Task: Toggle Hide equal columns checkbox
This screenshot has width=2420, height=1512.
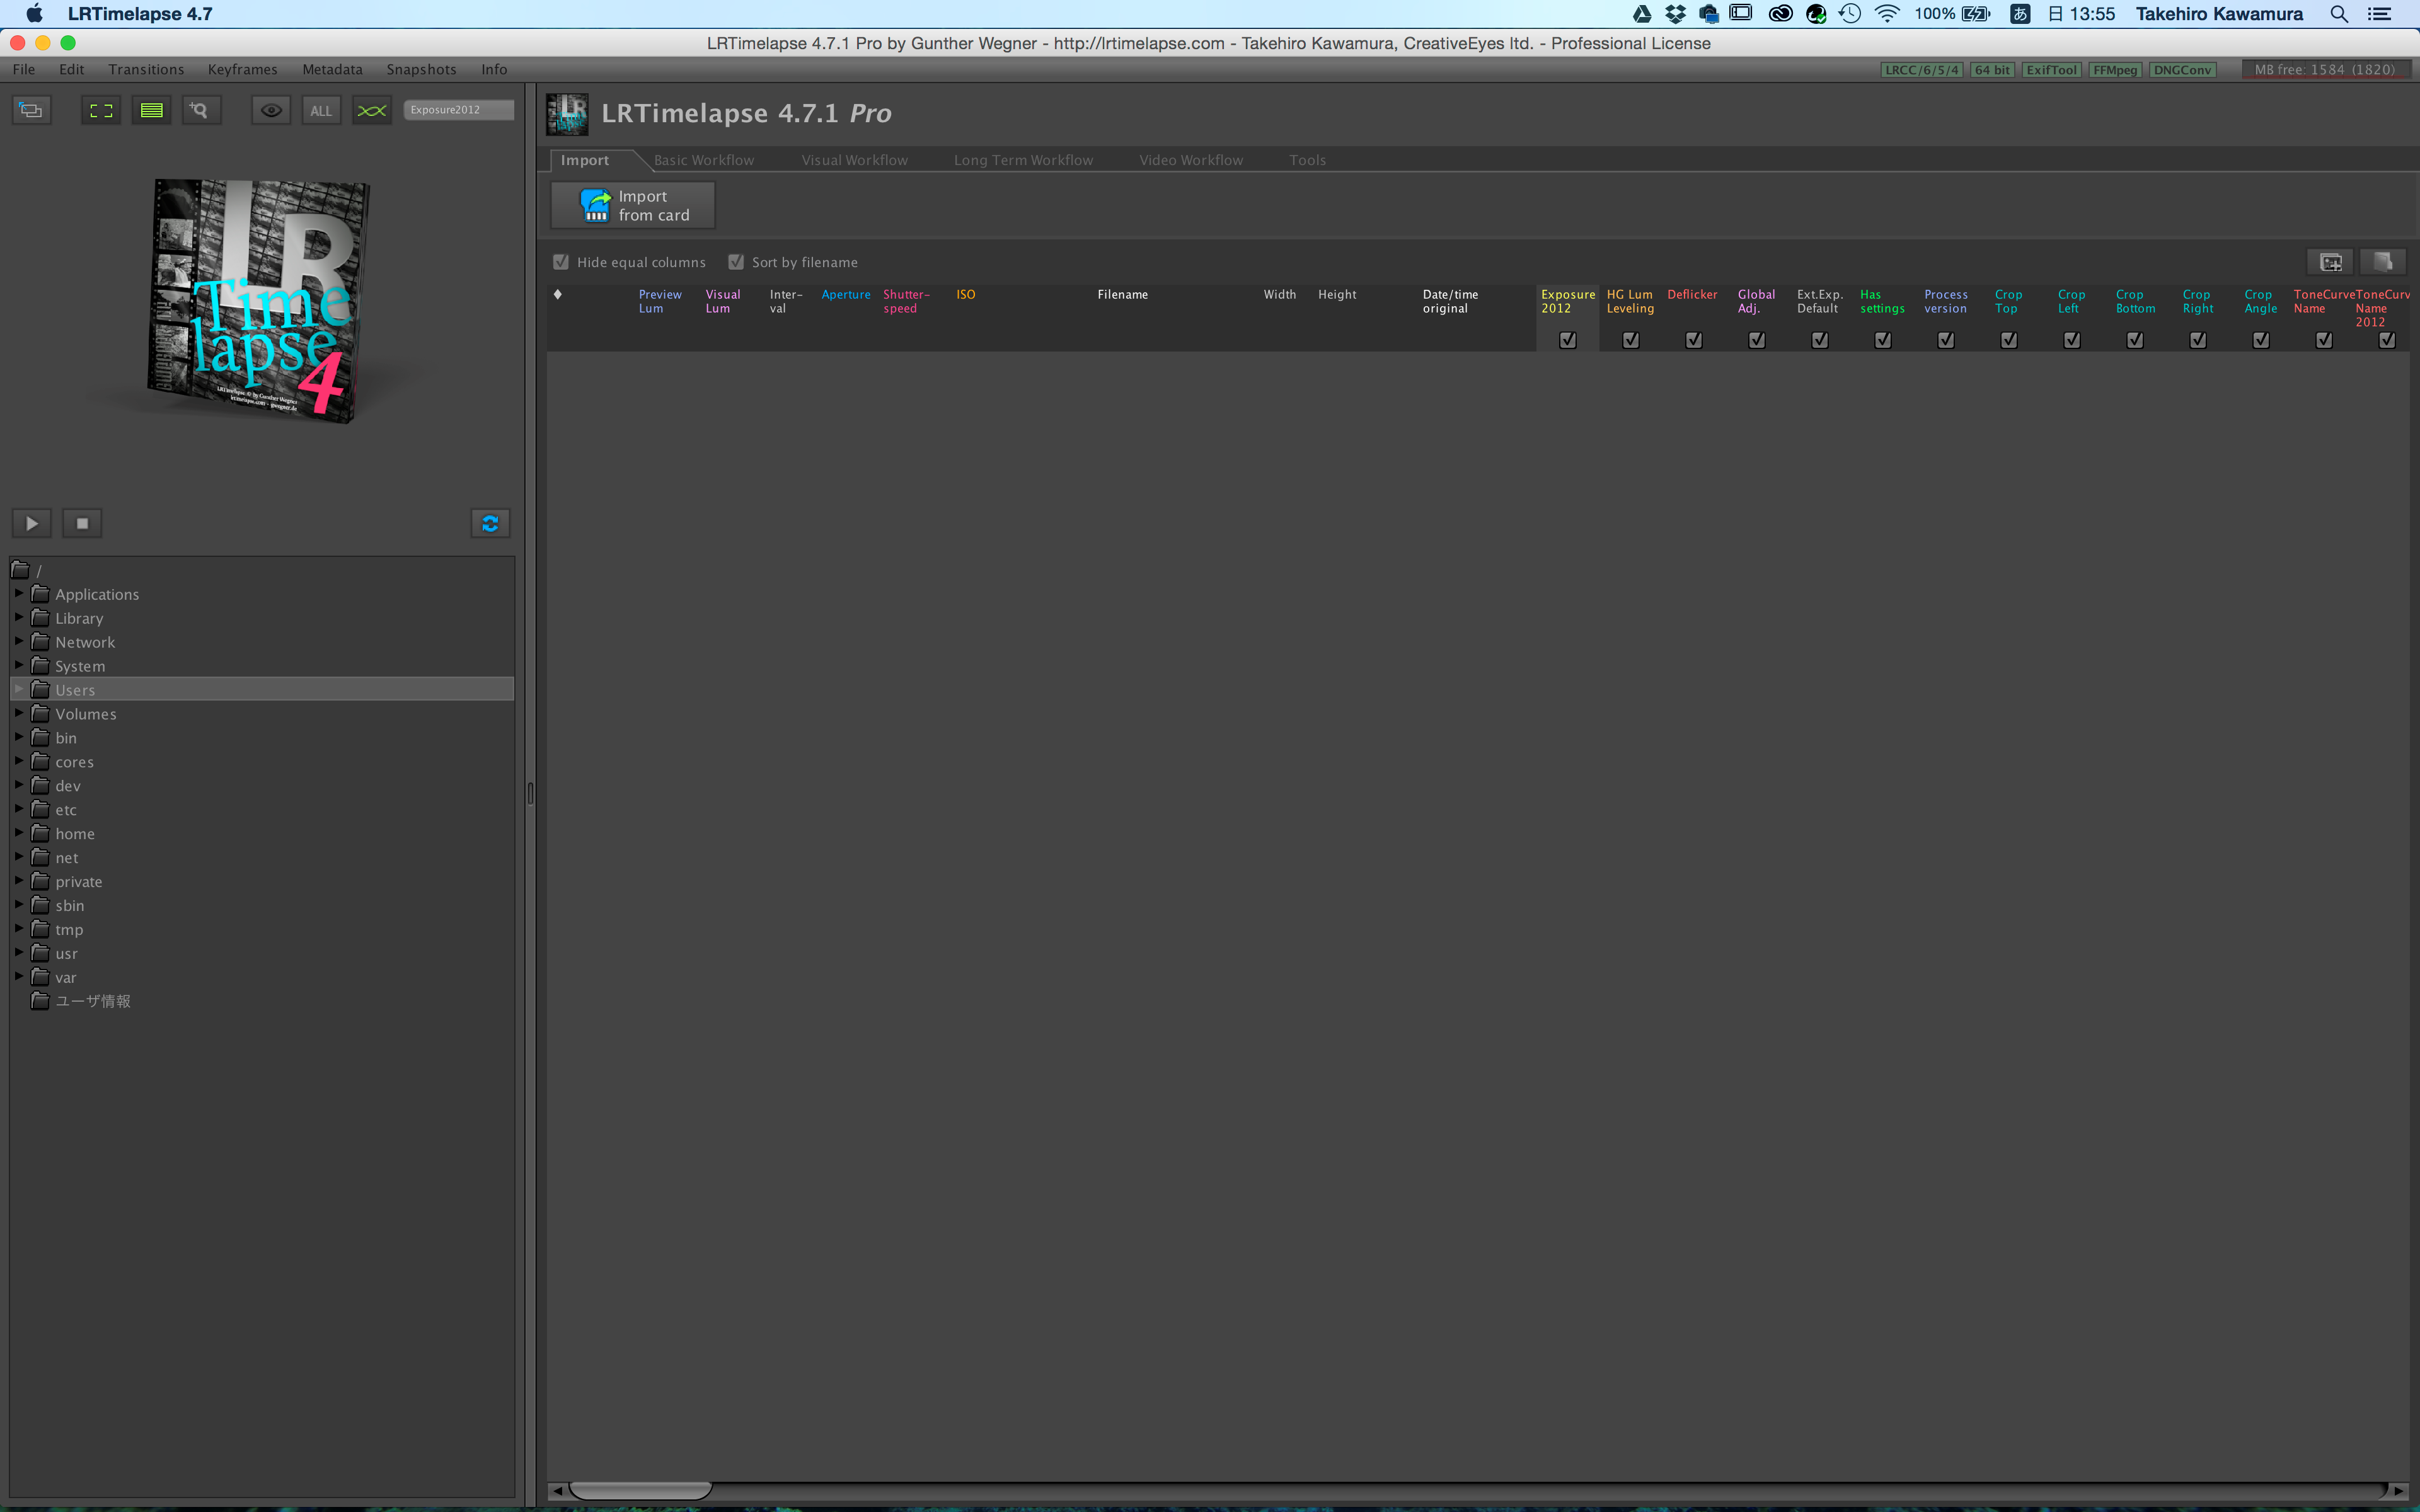Action: tap(561, 262)
